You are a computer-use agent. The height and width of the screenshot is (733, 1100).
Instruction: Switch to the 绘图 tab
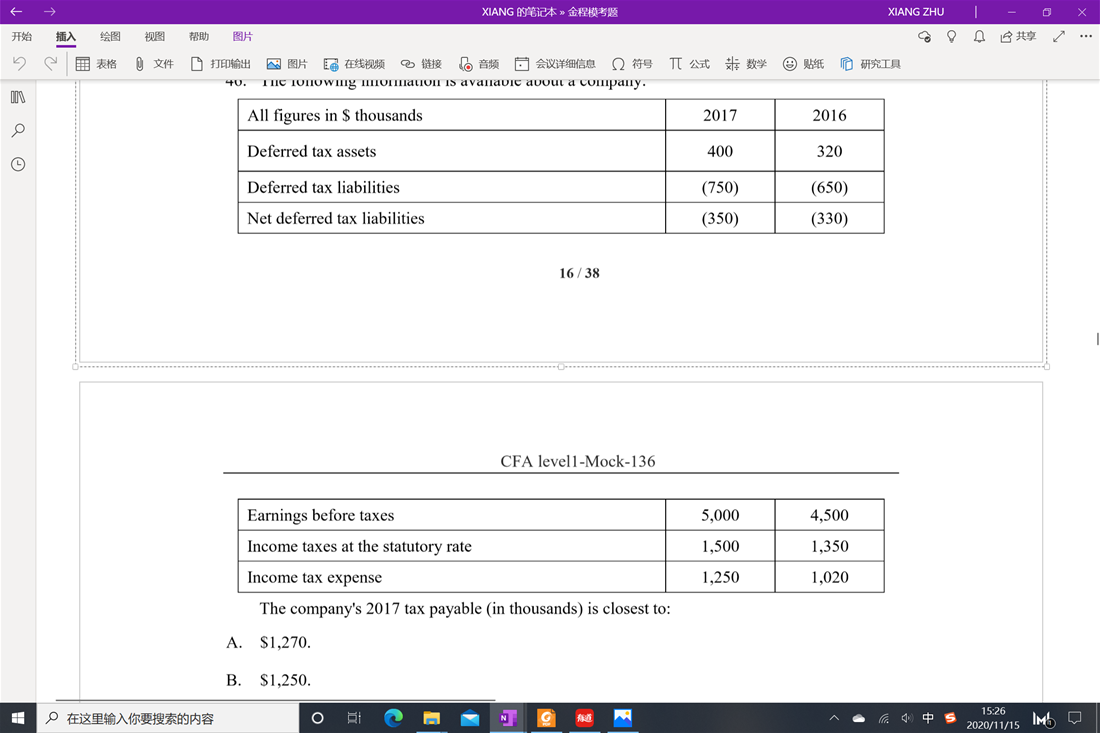(x=110, y=37)
